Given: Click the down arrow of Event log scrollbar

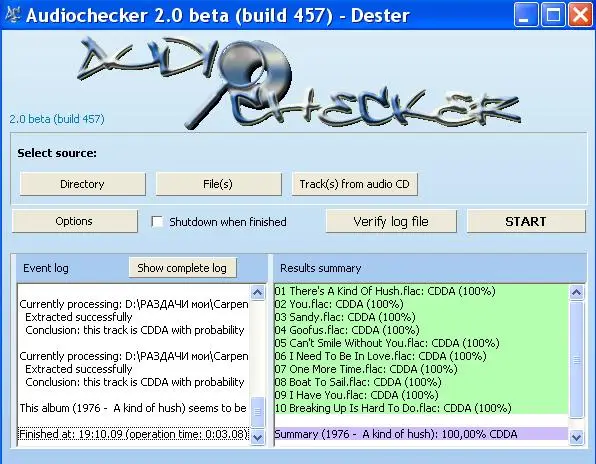Looking at the screenshot, I should click(x=258, y=437).
